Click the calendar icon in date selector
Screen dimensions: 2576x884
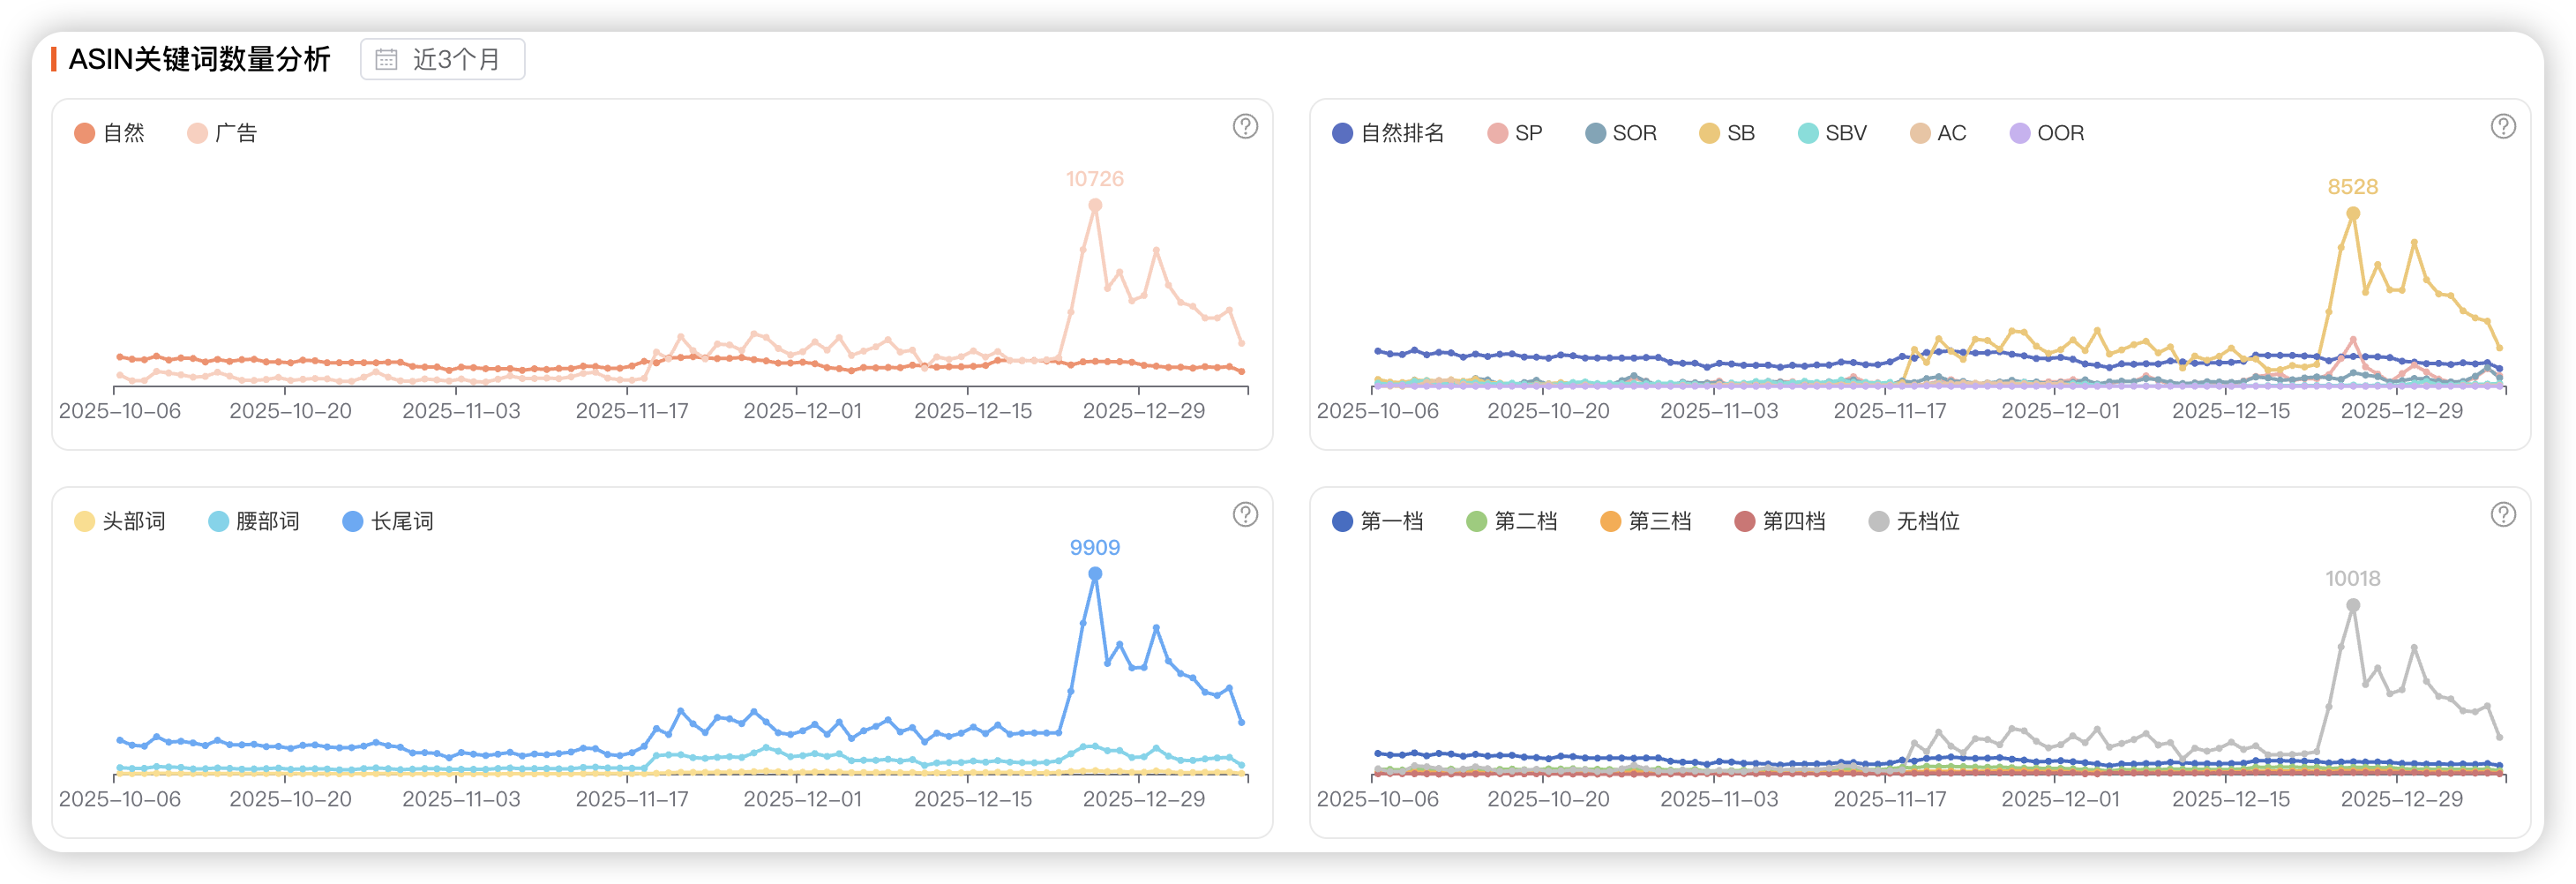pyautogui.click(x=386, y=60)
